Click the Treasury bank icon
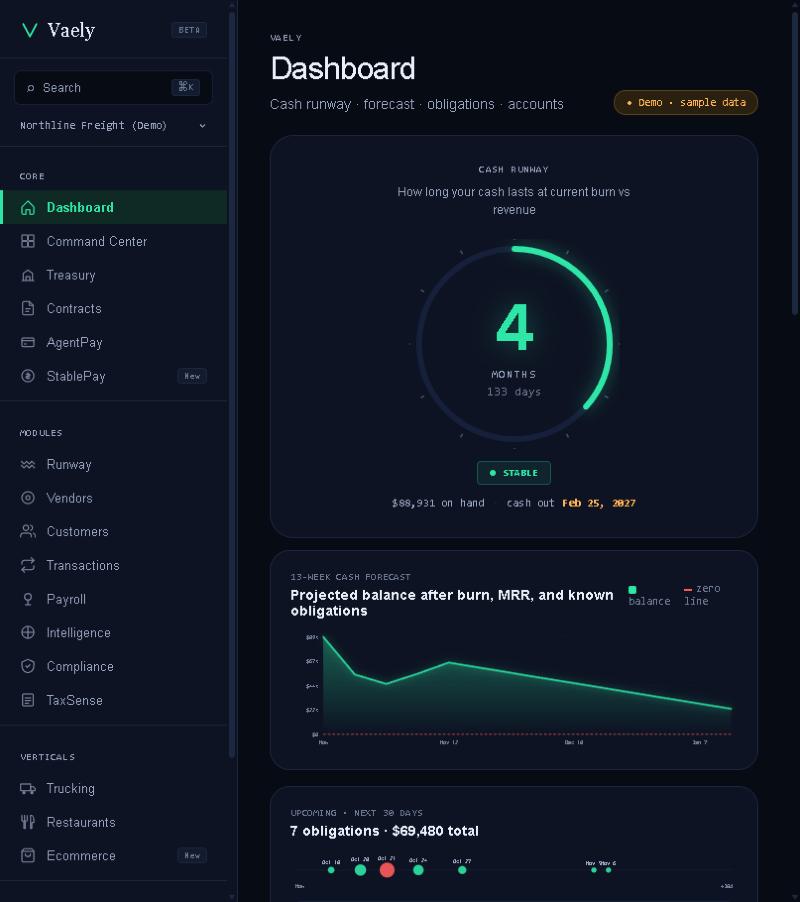The height and width of the screenshot is (902, 800). click(x=28, y=275)
